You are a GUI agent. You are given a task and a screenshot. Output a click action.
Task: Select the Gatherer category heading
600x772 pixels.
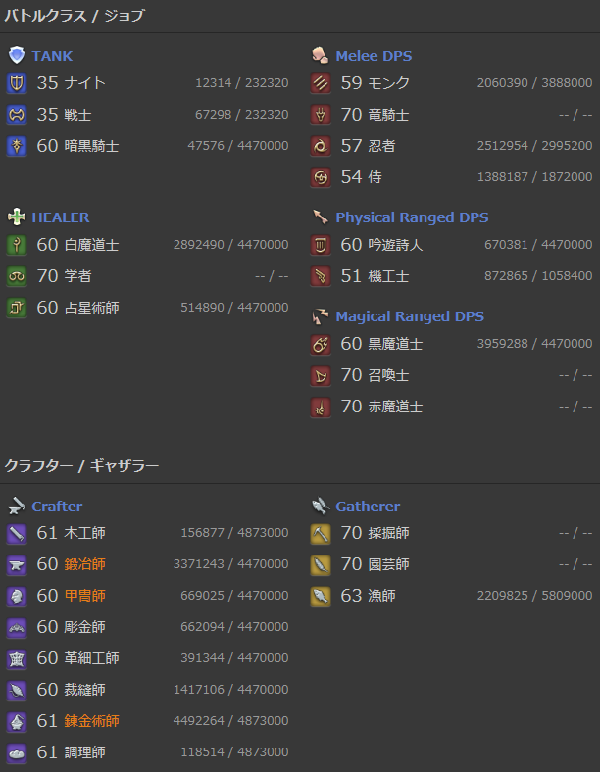click(x=368, y=506)
